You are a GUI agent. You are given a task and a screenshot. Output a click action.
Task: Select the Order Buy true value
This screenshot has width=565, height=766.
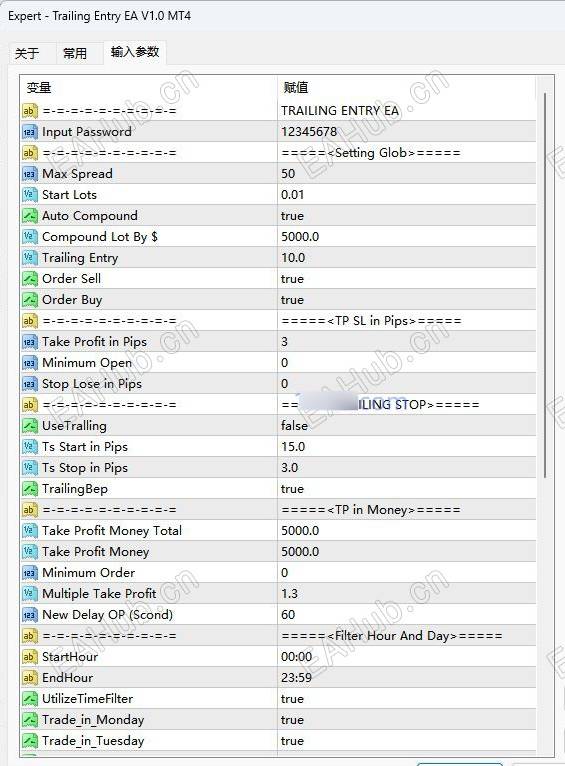(292, 300)
